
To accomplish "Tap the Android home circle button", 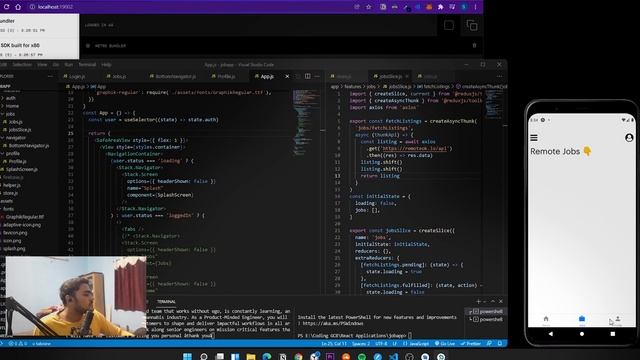I will (x=582, y=334).
